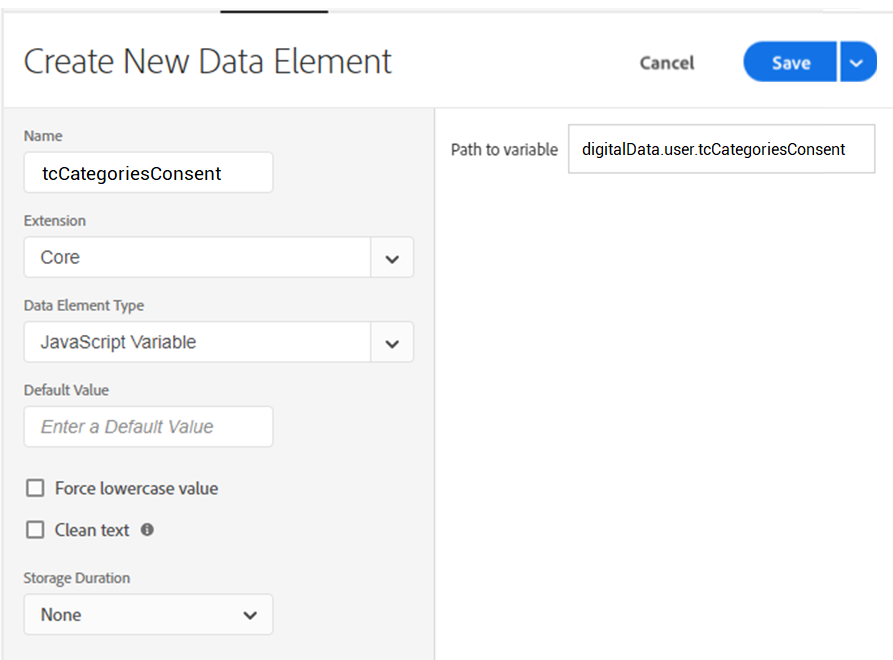Click the info icon beside Clean text
893x660 pixels.
pyautogui.click(x=147, y=530)
